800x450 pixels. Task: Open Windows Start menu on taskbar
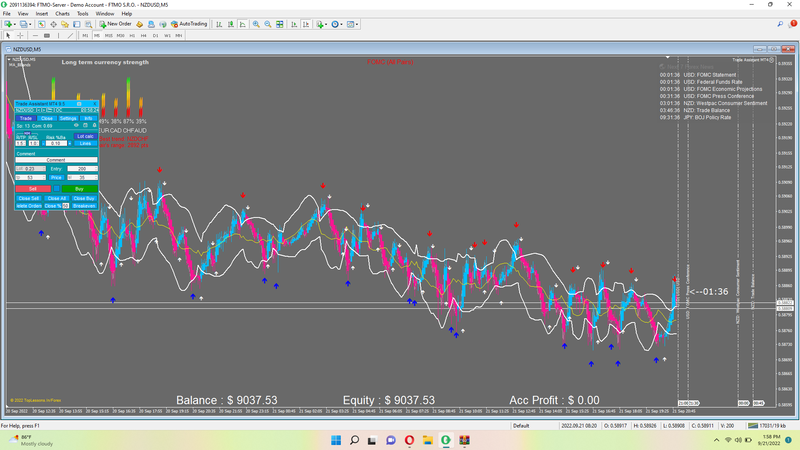(x=335, y=440)
